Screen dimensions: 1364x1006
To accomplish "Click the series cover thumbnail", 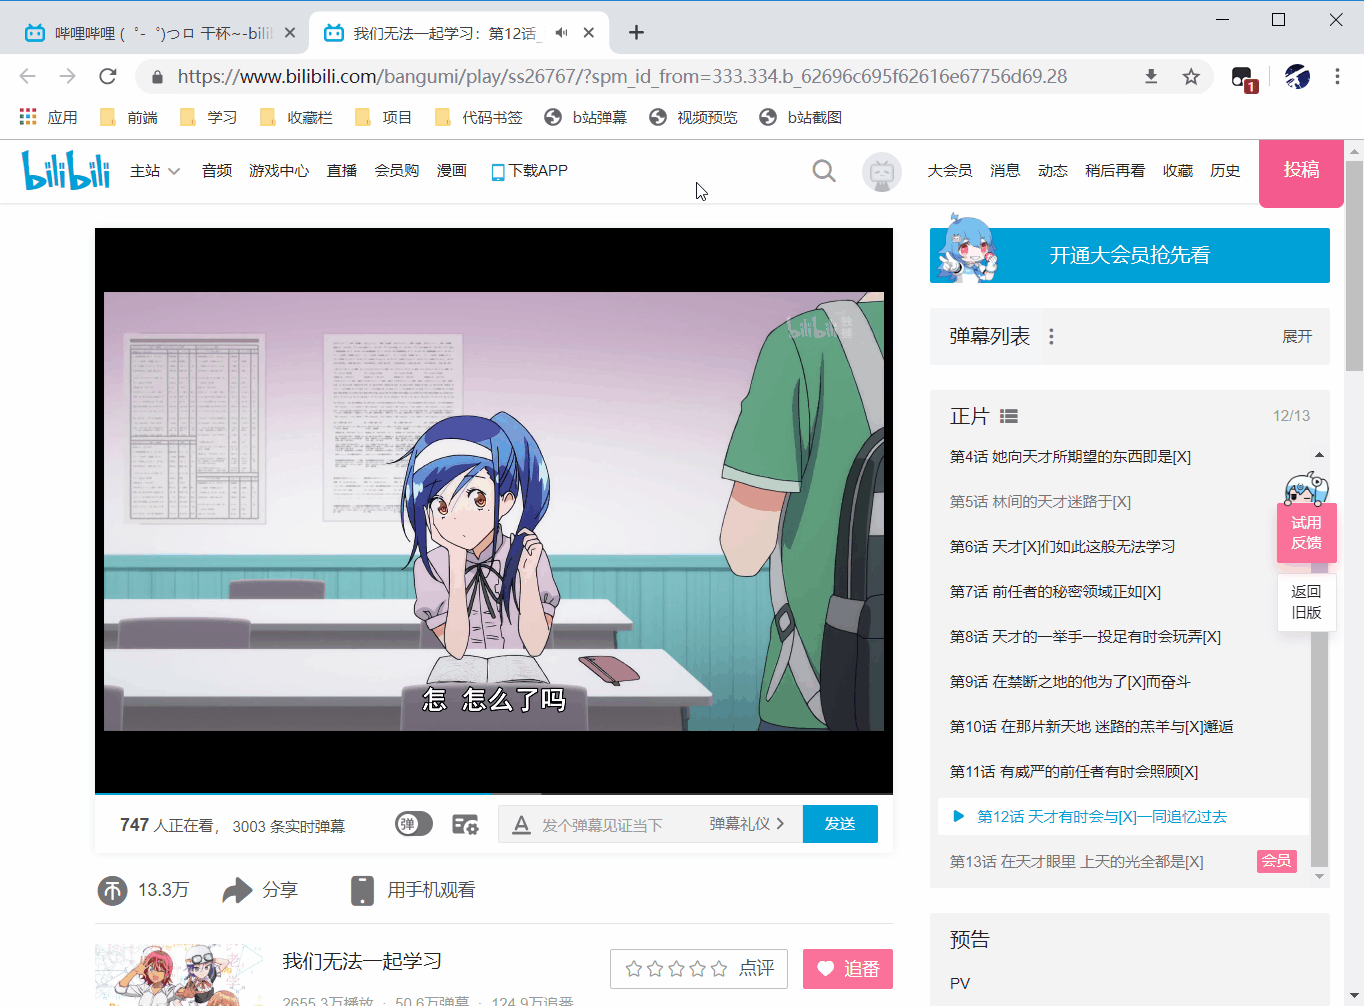I will [180, 975].
